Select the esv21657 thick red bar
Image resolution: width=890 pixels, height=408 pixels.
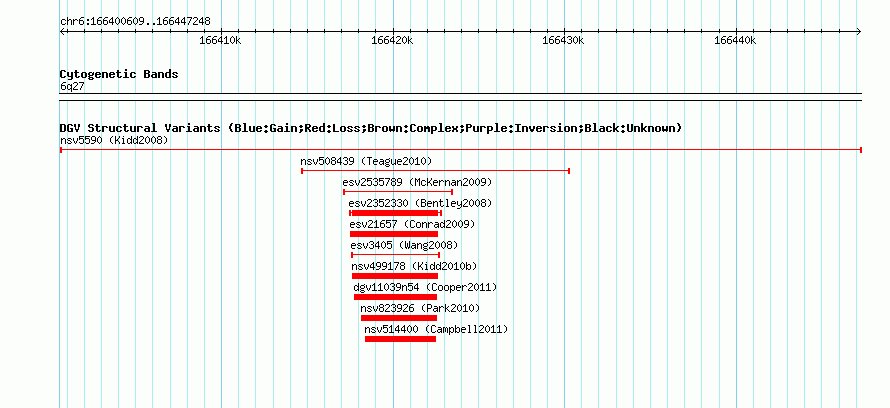(x=394, y=234)
